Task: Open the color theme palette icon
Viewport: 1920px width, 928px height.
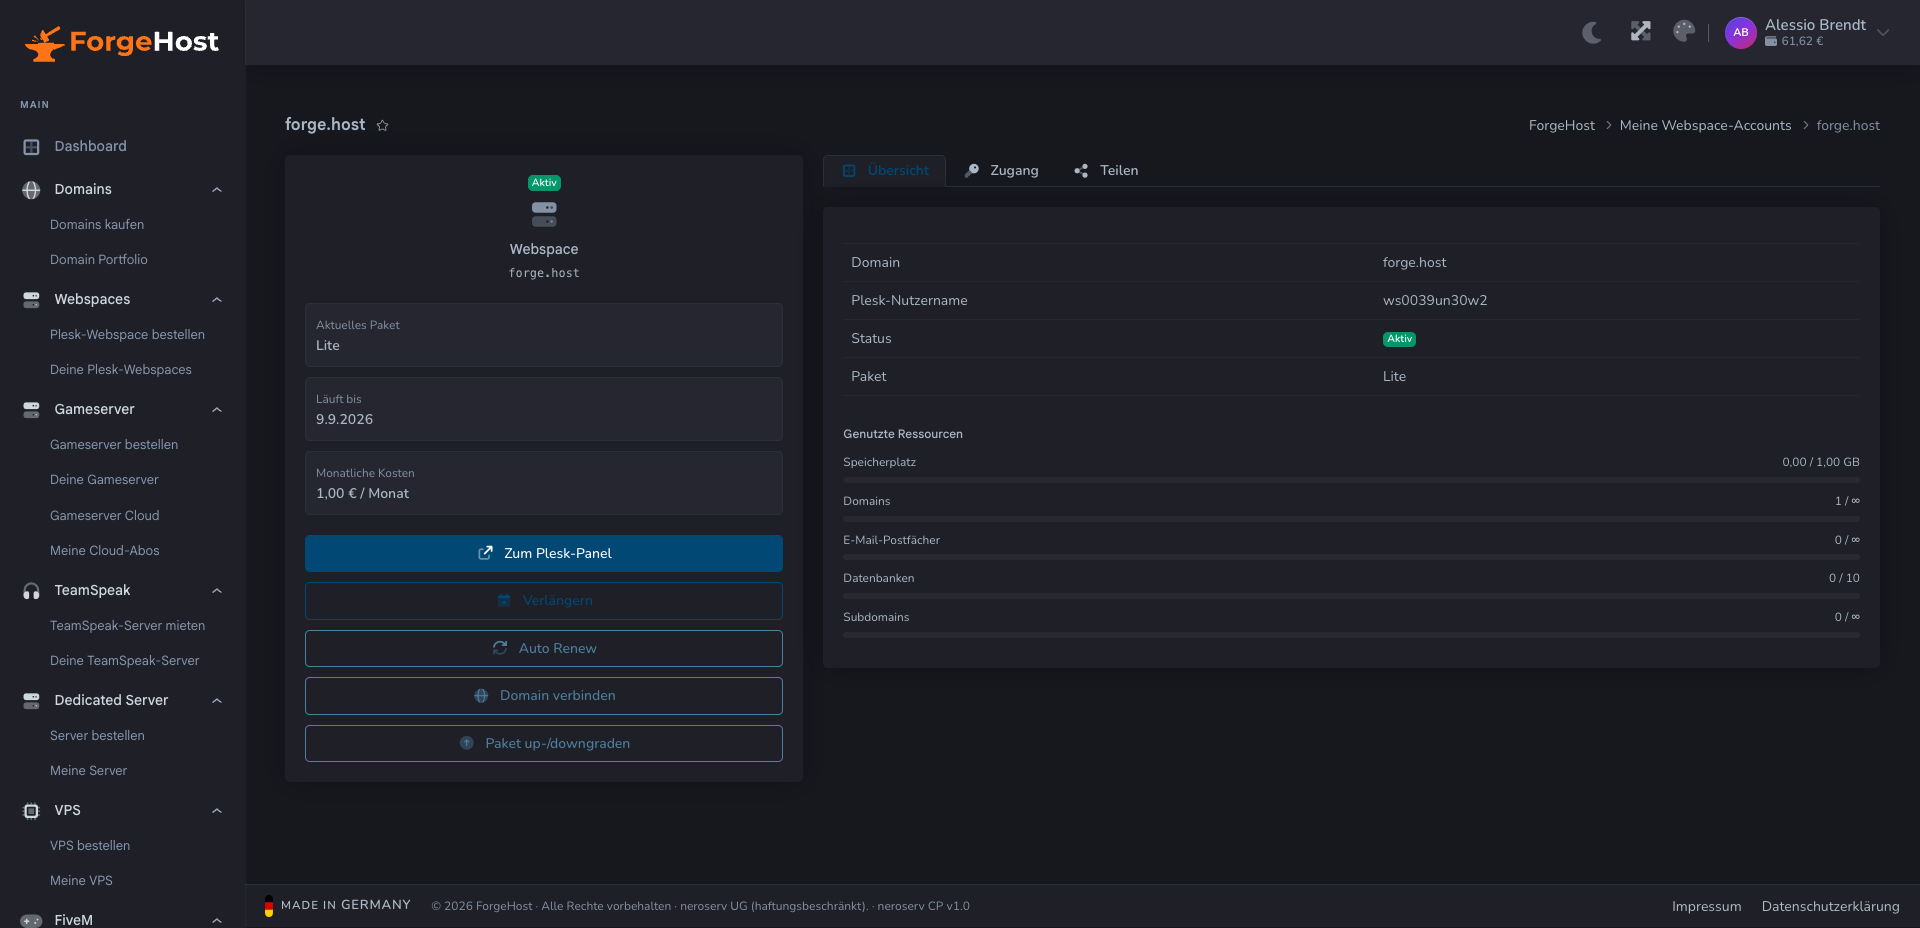Action: pos(1684,32)
